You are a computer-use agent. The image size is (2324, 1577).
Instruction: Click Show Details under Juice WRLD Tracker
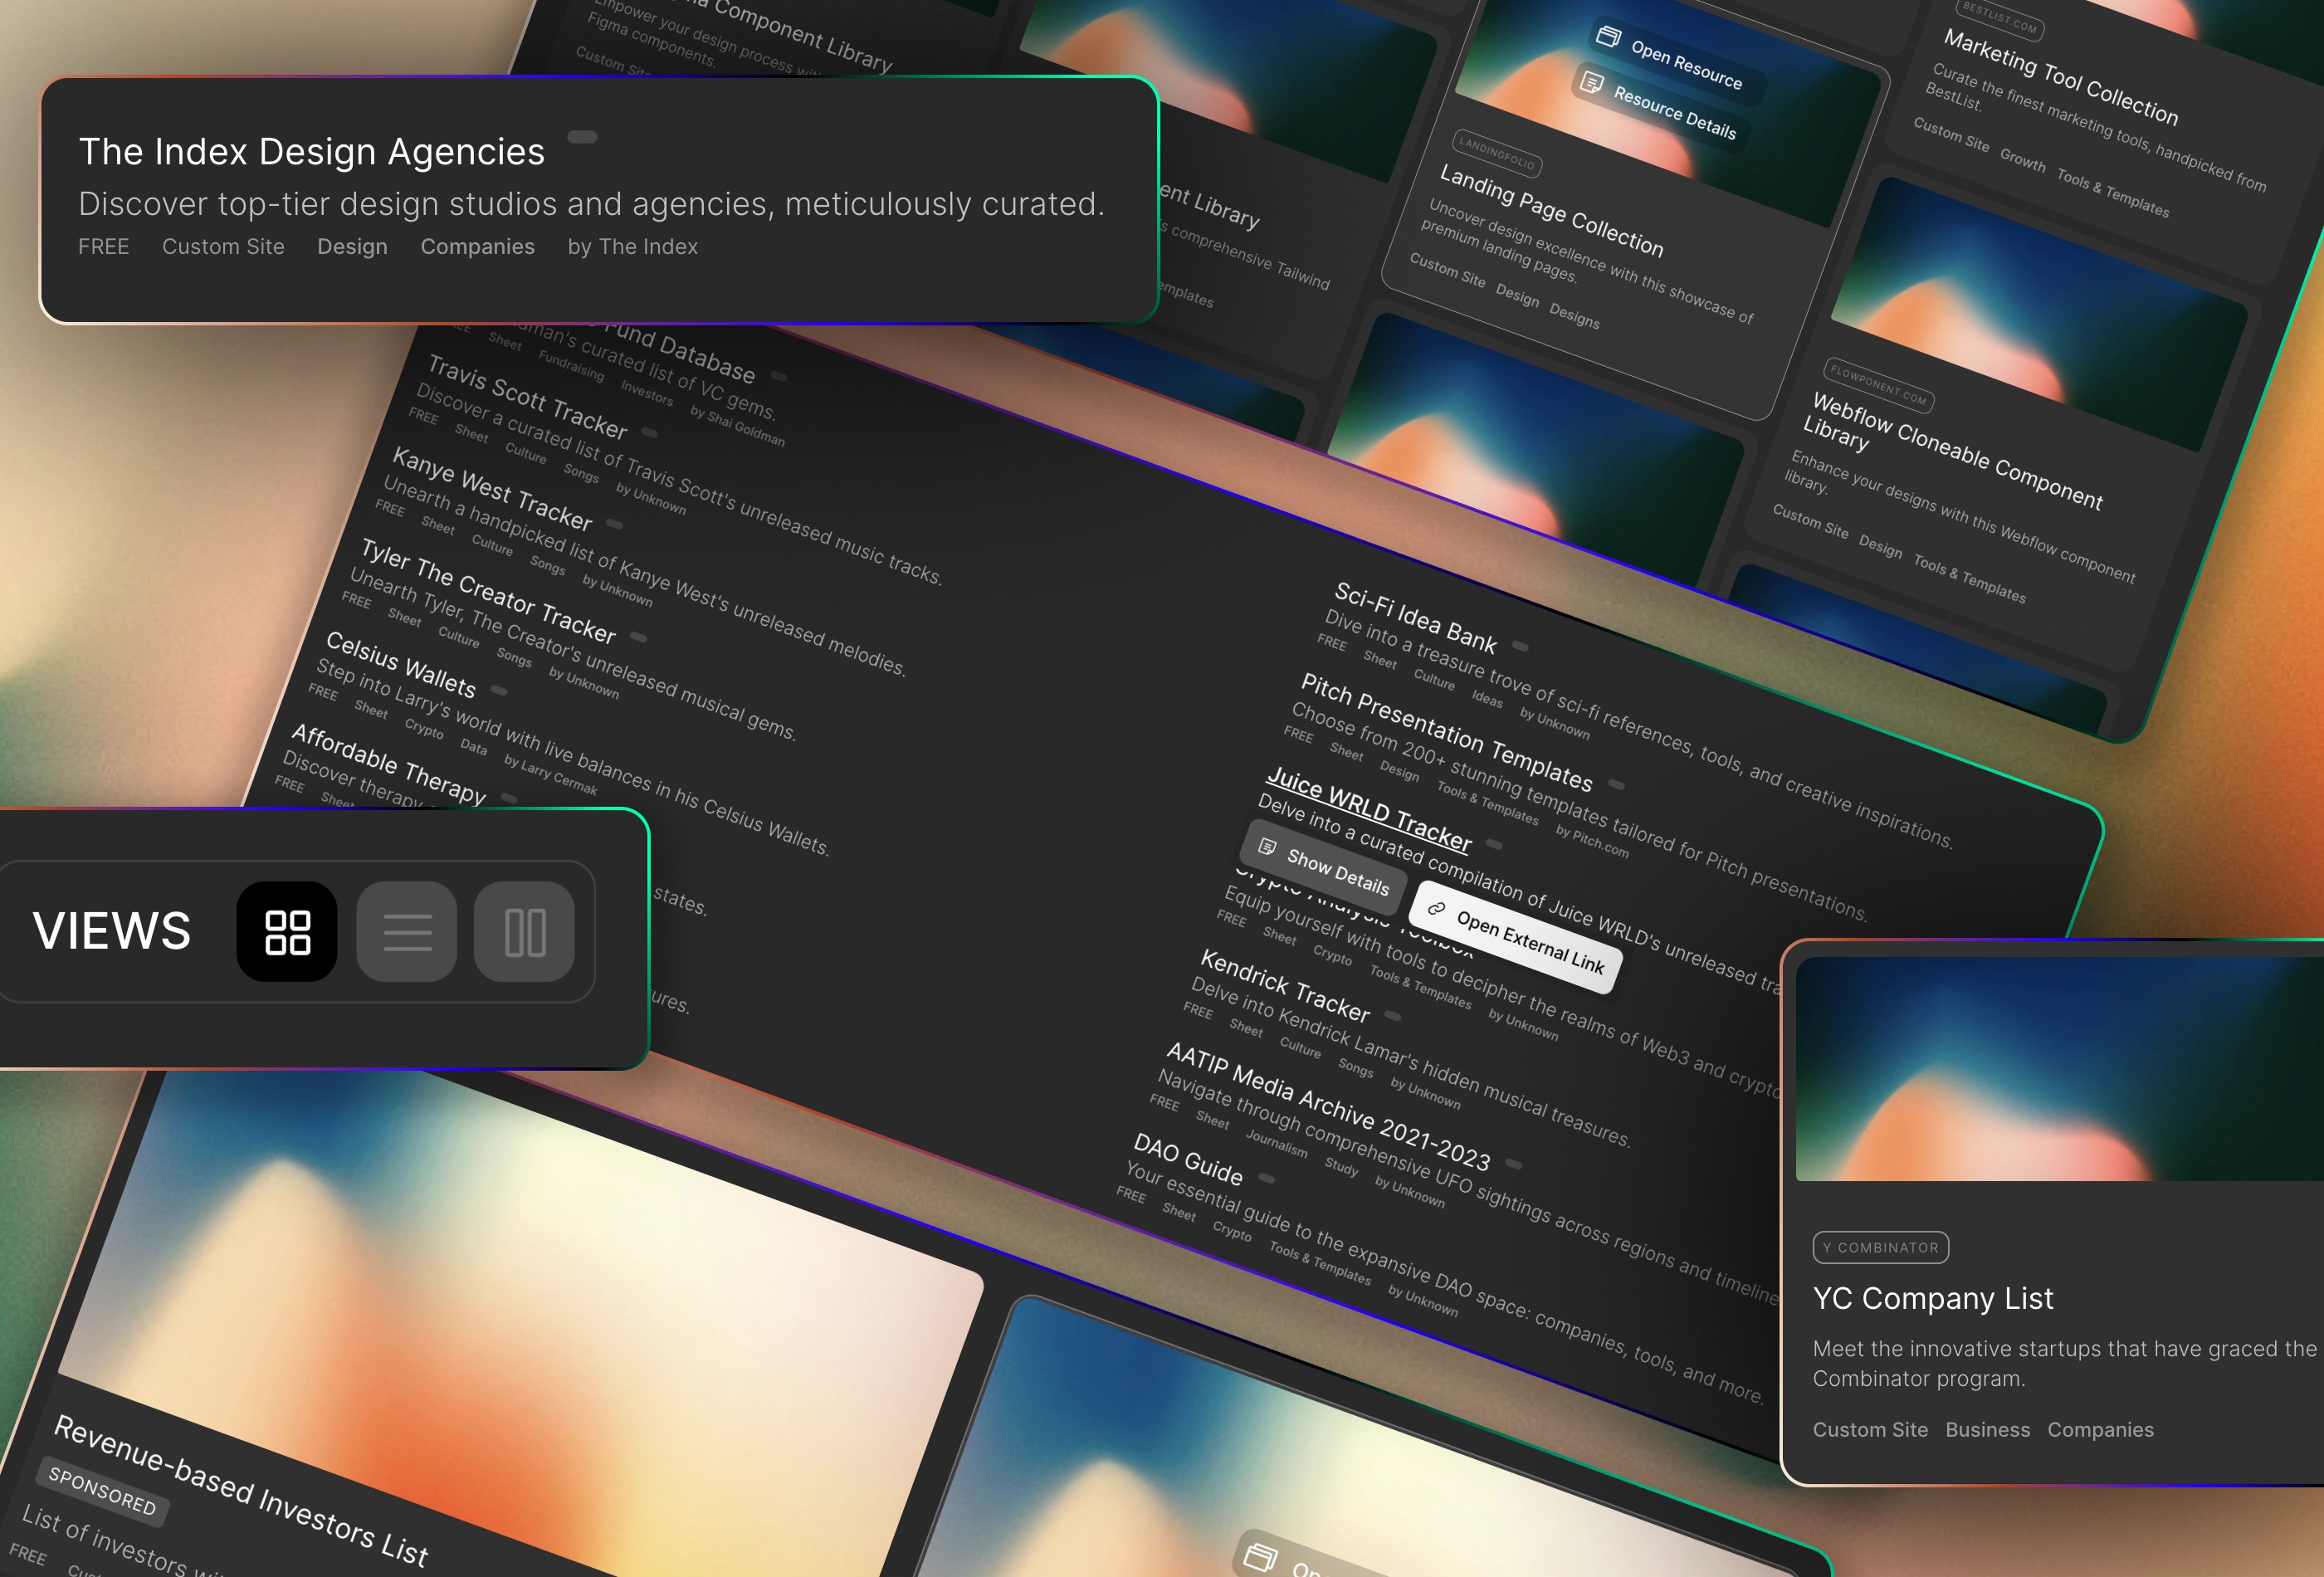tap(1324, 867)
